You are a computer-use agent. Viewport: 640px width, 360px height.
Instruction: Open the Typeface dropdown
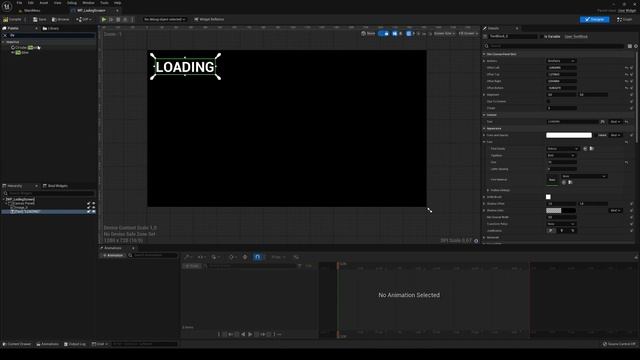point(561,156)
